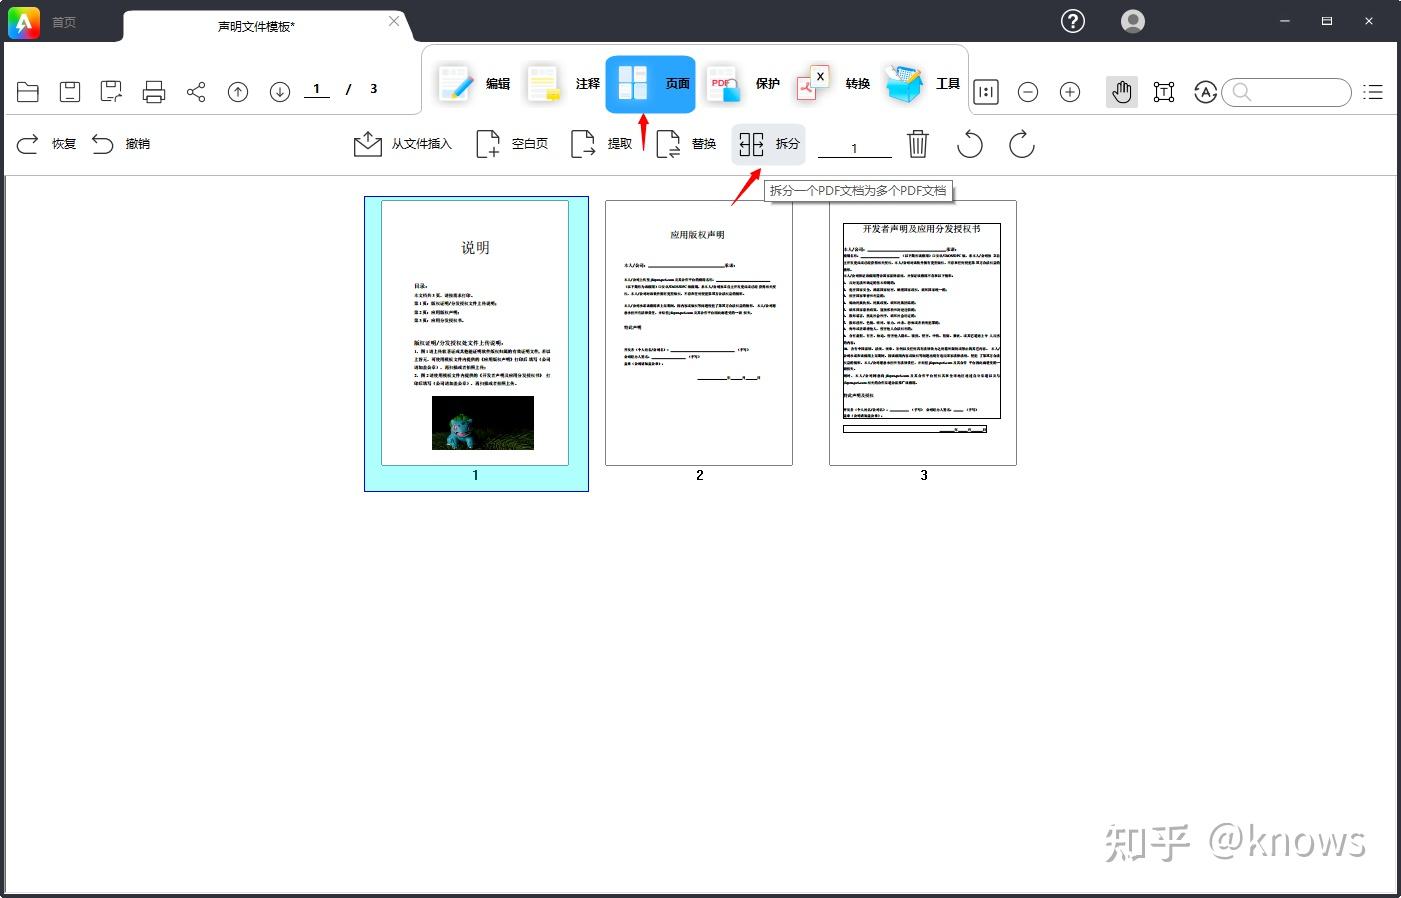The height and width of the screenshot is (898, 1401).
Task: Rotate page counterclockwise
Action: [970, 144]
